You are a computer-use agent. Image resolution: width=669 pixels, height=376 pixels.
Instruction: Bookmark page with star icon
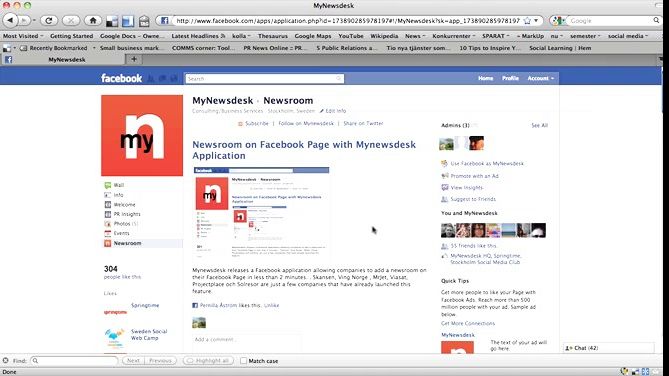coord(527,20)
